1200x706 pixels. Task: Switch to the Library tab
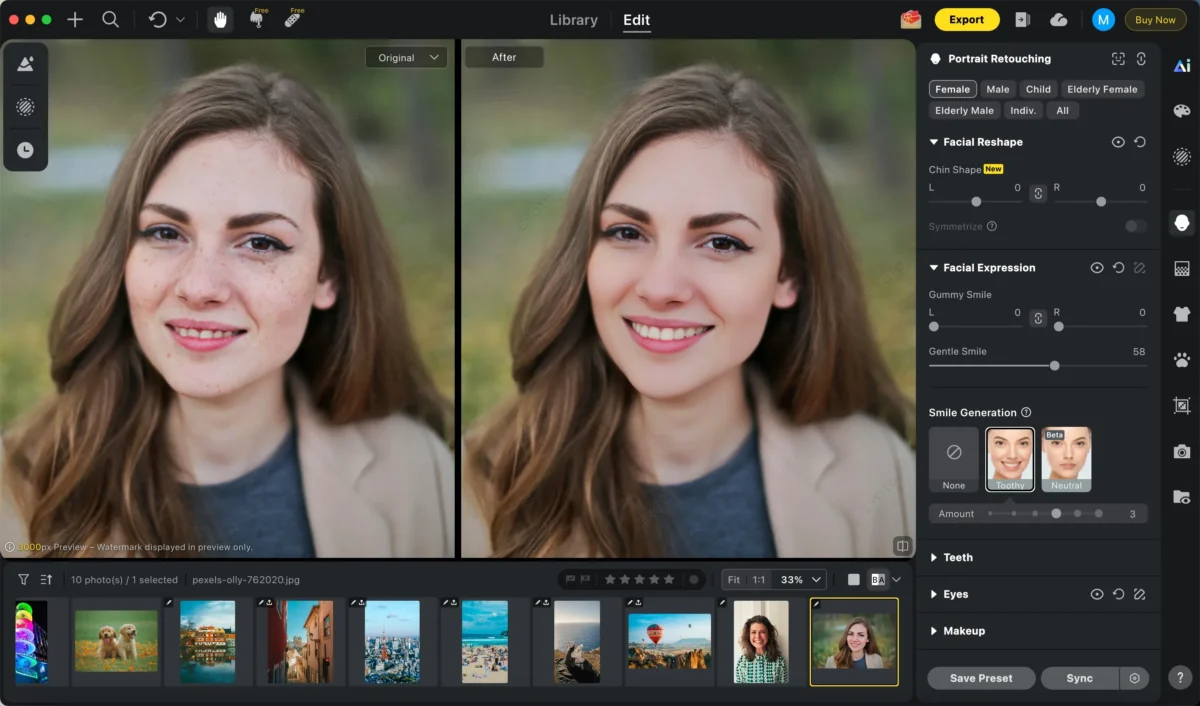point(574,20)
